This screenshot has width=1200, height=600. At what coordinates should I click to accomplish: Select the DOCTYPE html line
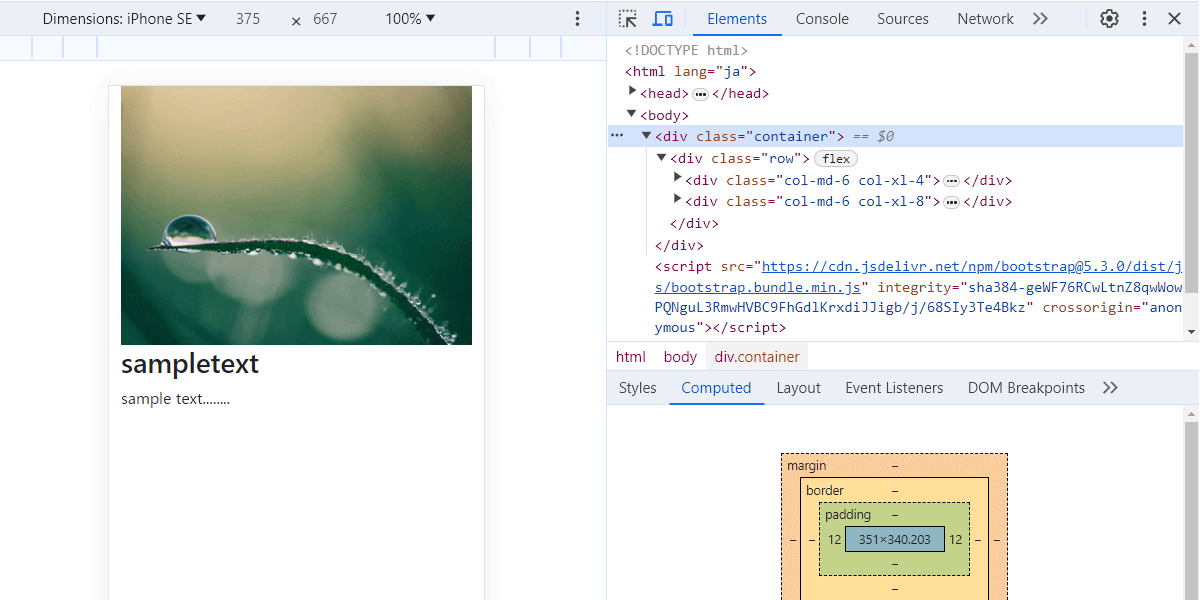(x=686, y=50)
